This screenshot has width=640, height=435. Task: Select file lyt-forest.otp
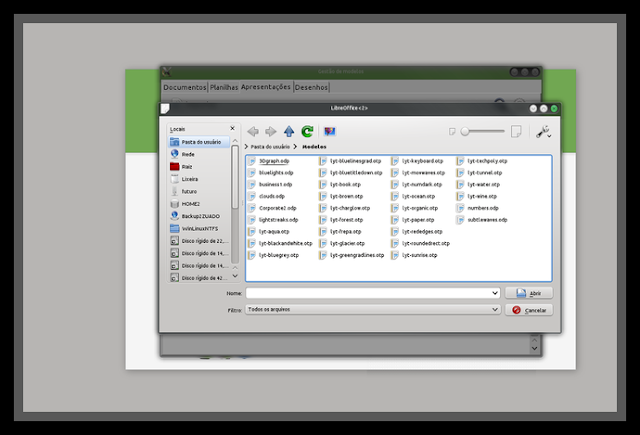341,220
